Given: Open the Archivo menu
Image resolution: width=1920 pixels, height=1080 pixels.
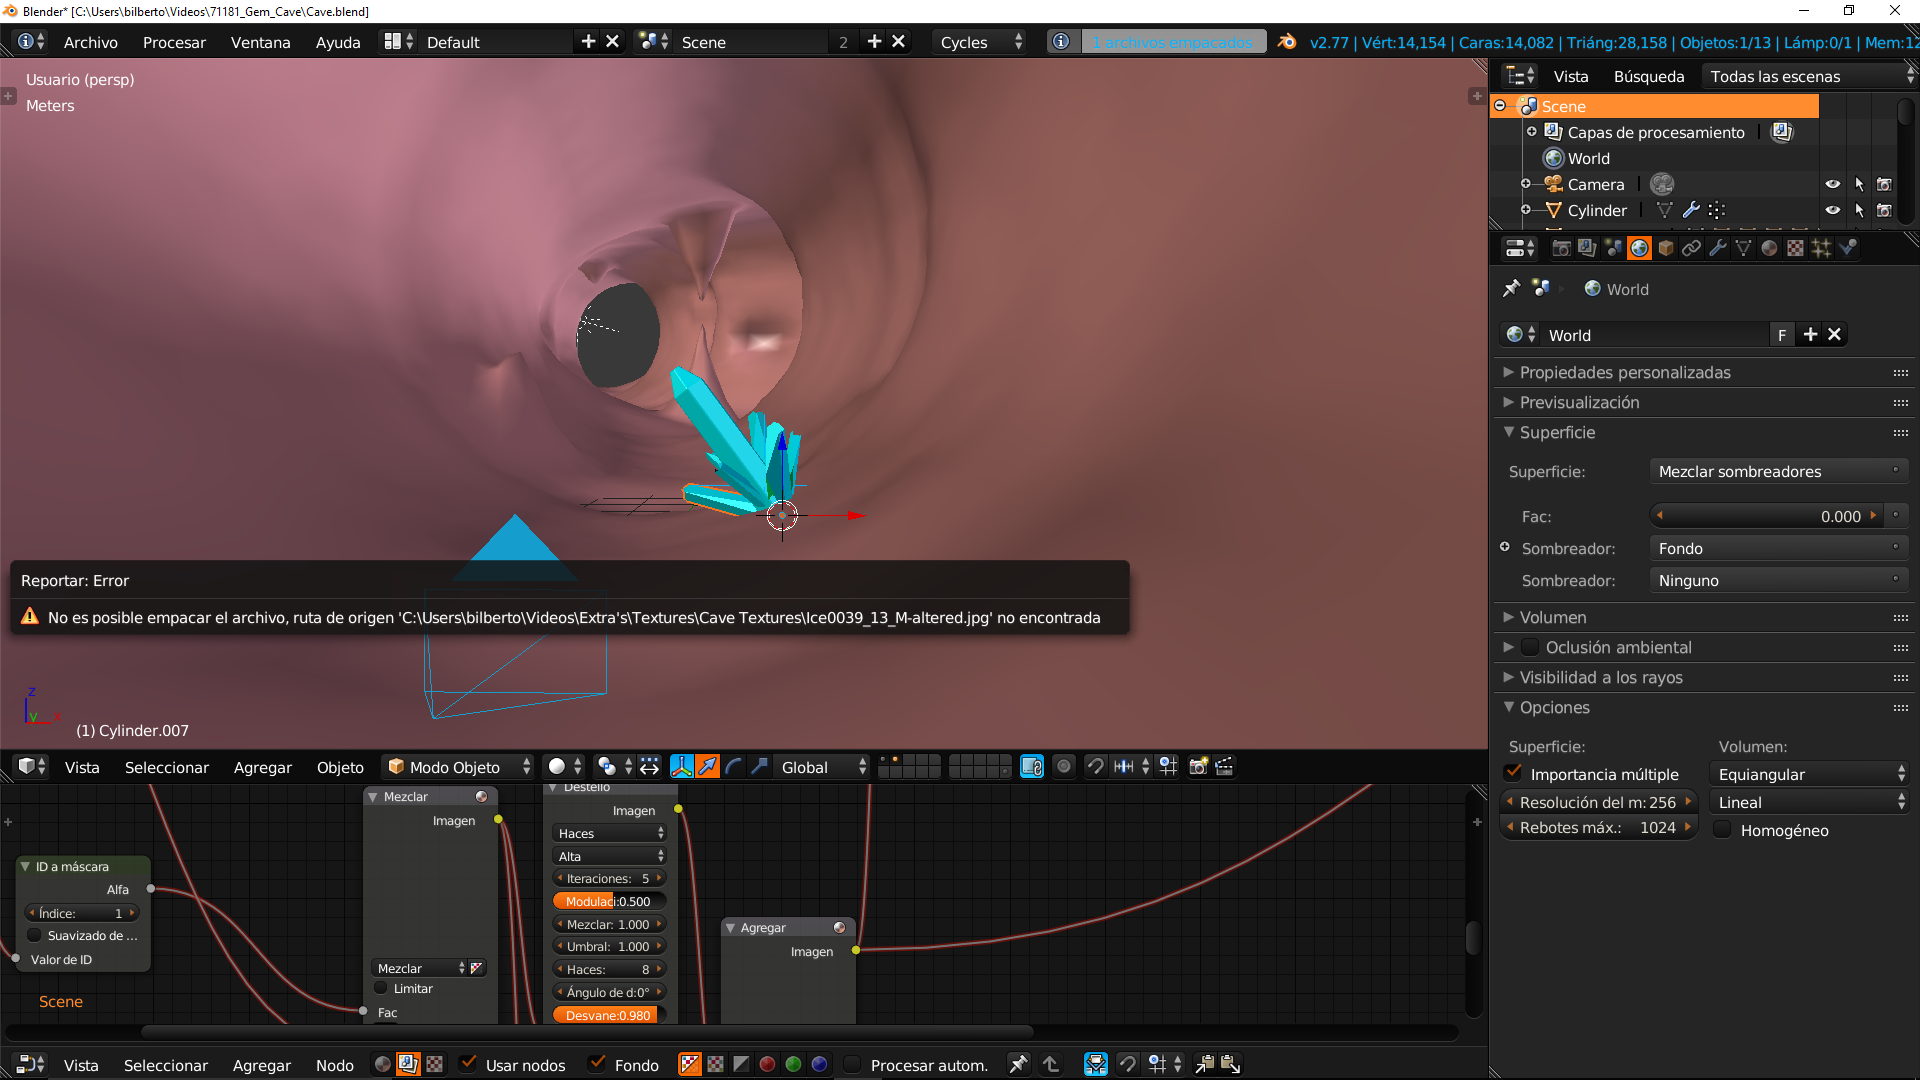Looking at the screenshot, I should (x=90, y=42).
